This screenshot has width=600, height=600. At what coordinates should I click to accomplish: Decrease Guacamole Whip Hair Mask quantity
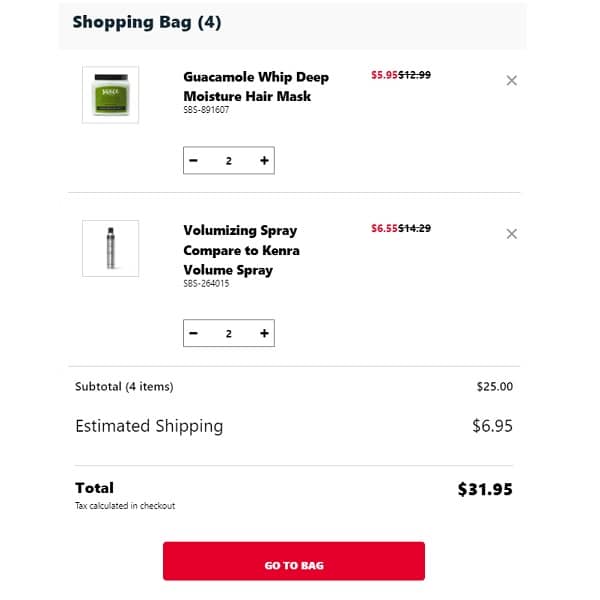click(194, 161)
